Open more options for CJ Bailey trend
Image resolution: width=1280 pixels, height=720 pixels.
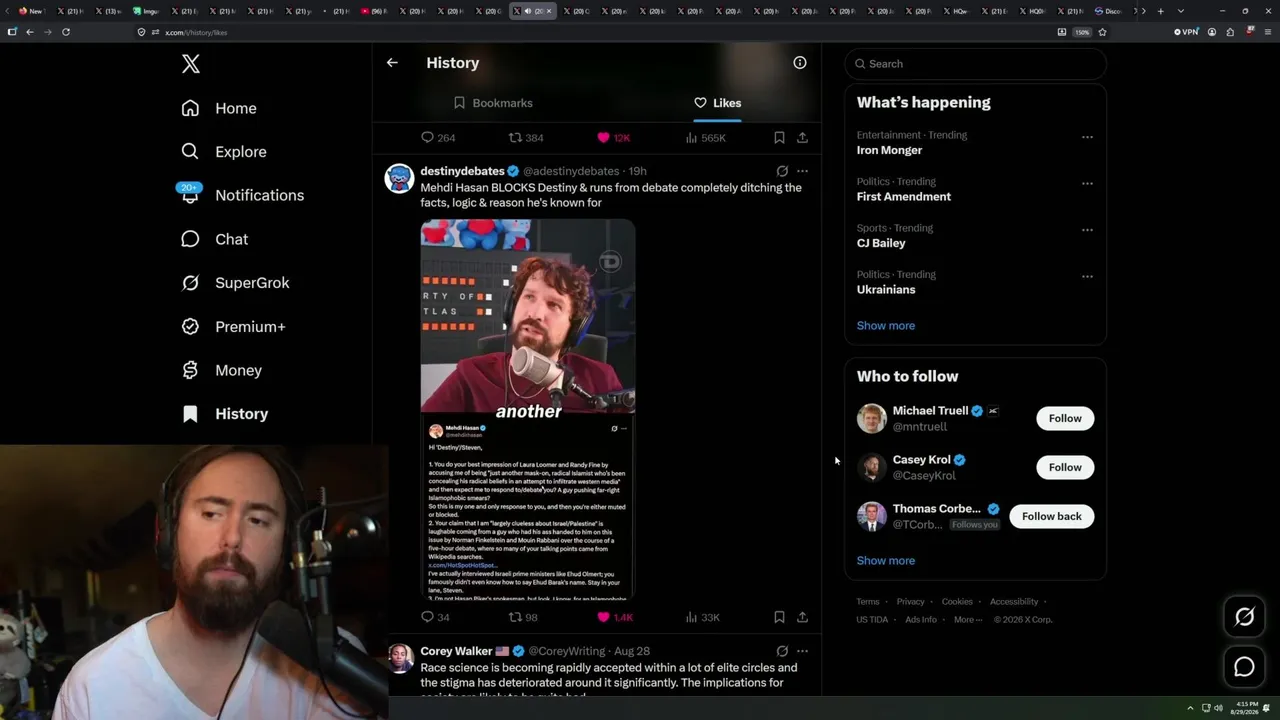point(1087,230)
